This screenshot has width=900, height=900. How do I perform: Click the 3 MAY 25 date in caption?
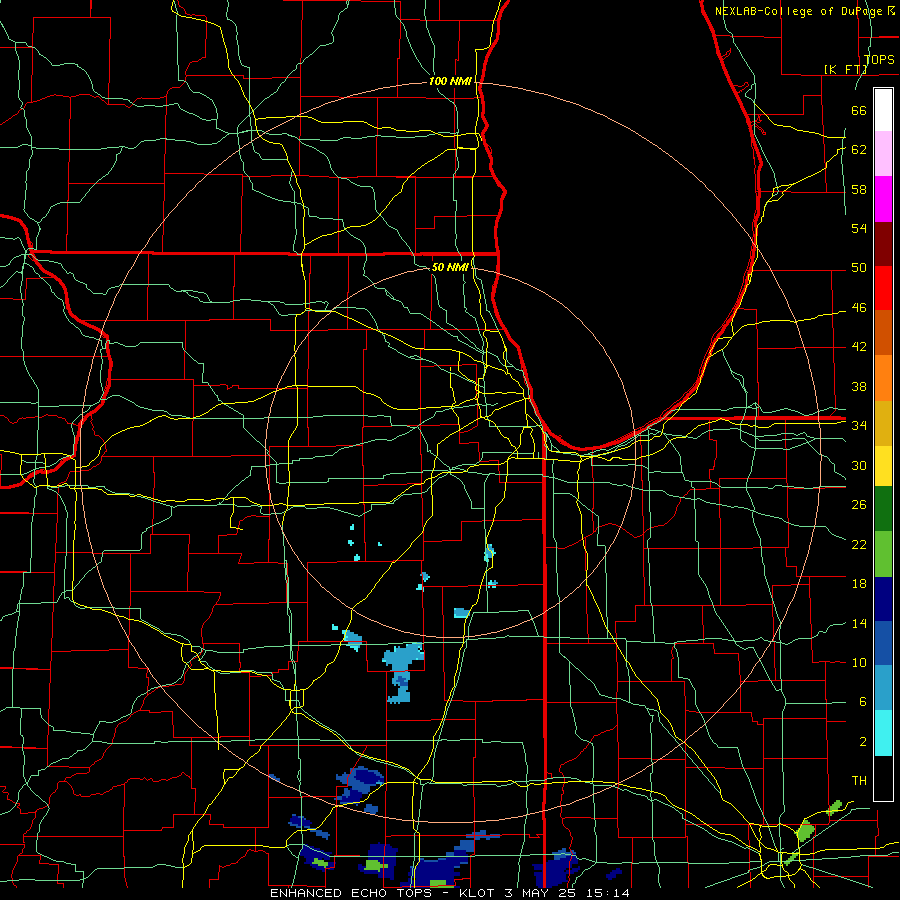click(x=541, y=893)
